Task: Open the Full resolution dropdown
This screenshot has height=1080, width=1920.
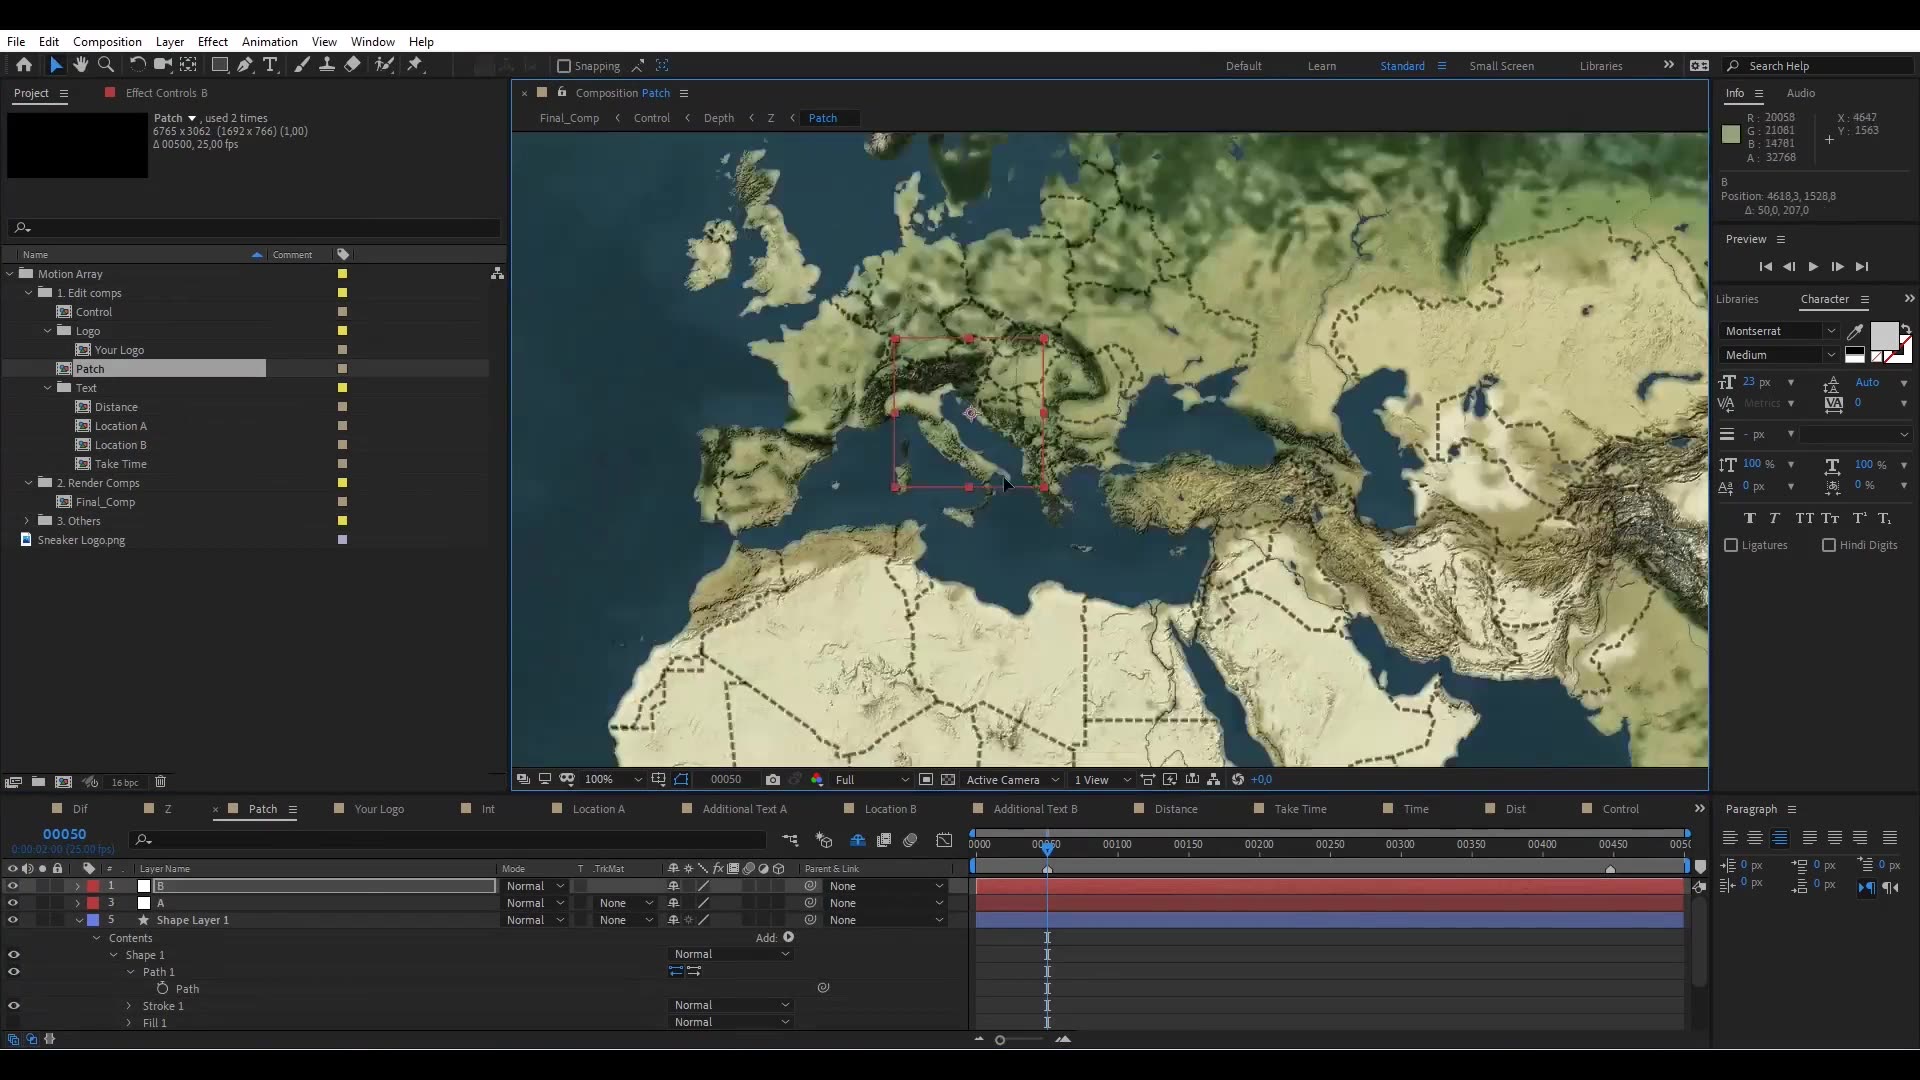Action: click(871, 780)
